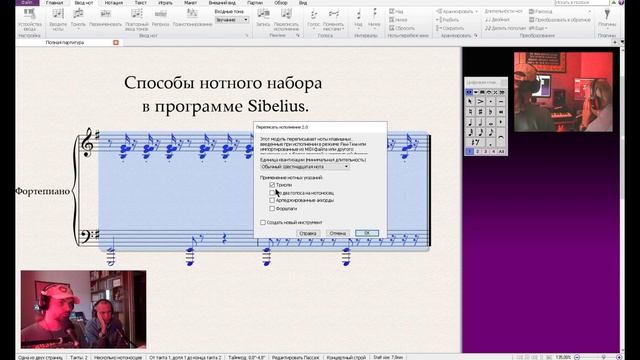The width and height of the screenshot is (640, 360).
Task: Select the whole note on keypad
Action: pos(491,122)
